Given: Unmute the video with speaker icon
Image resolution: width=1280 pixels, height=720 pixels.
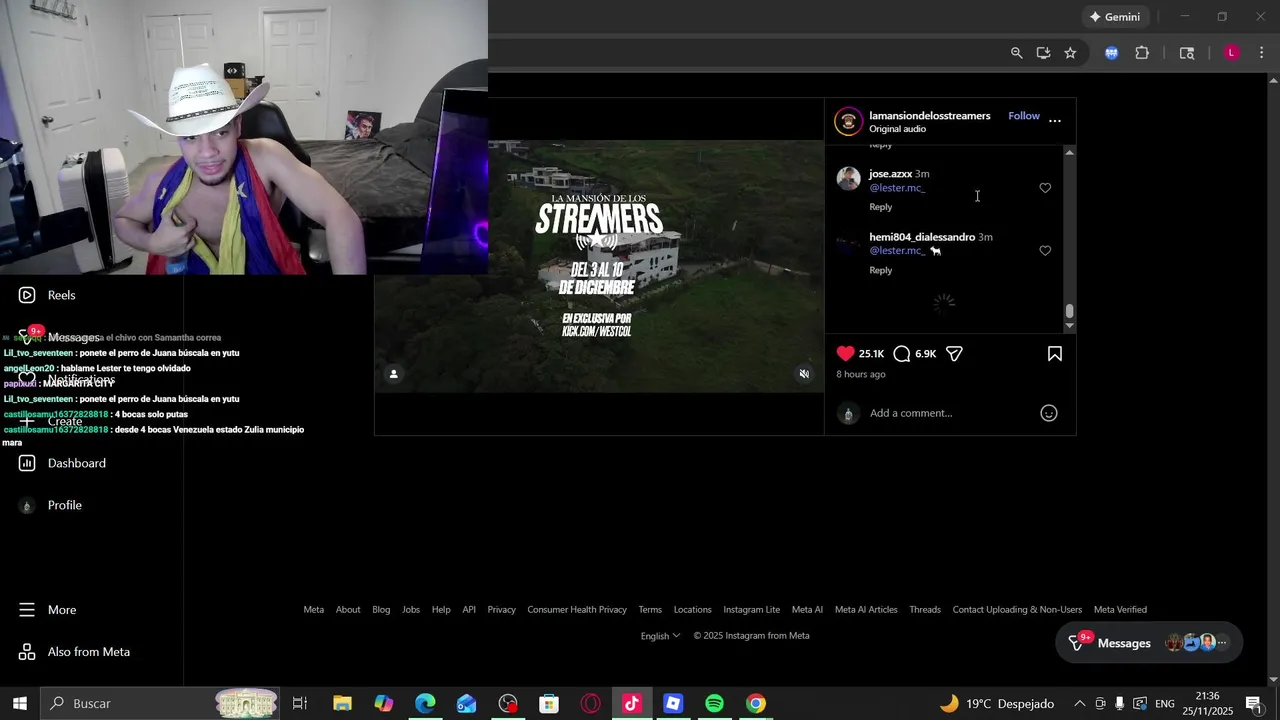Looking at the screenshot, I should pos(804,374).
